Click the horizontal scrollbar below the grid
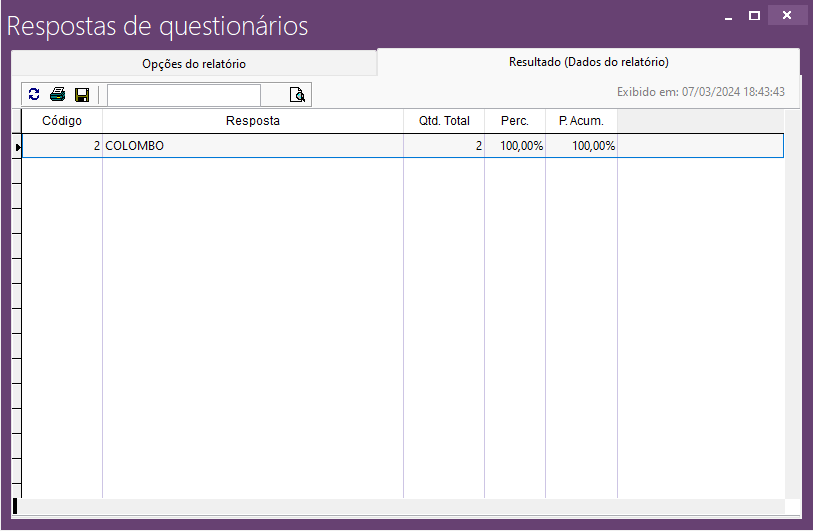Viewport: 813px width, 531px height. click(400, 506)
